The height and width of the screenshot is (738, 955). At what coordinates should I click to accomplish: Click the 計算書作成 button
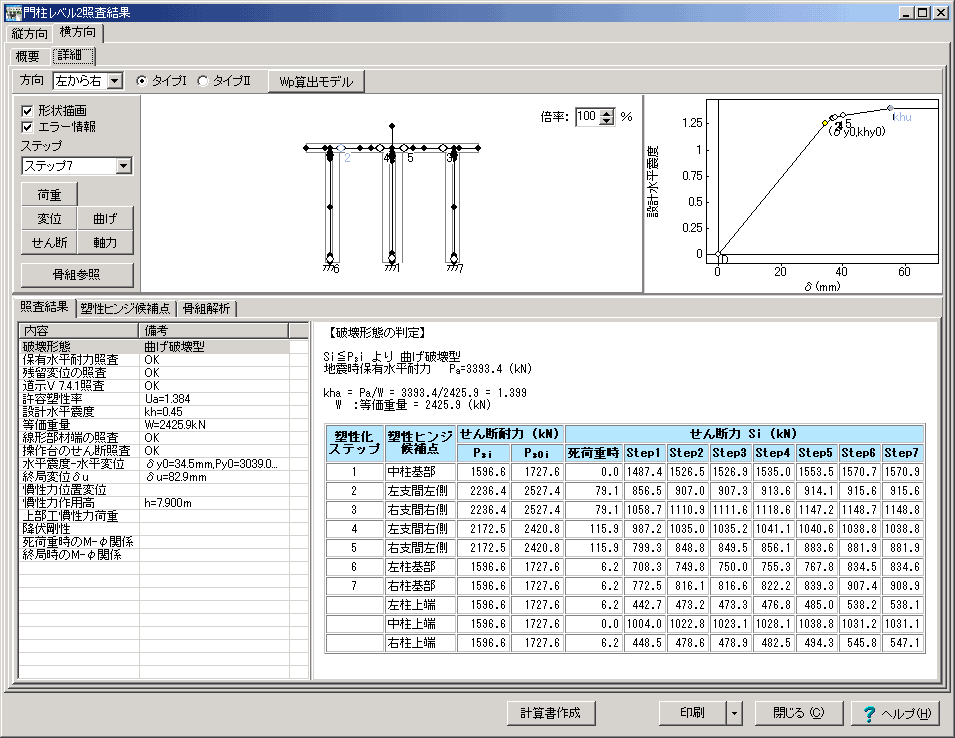pyautogui.click(x=551, y=713)
